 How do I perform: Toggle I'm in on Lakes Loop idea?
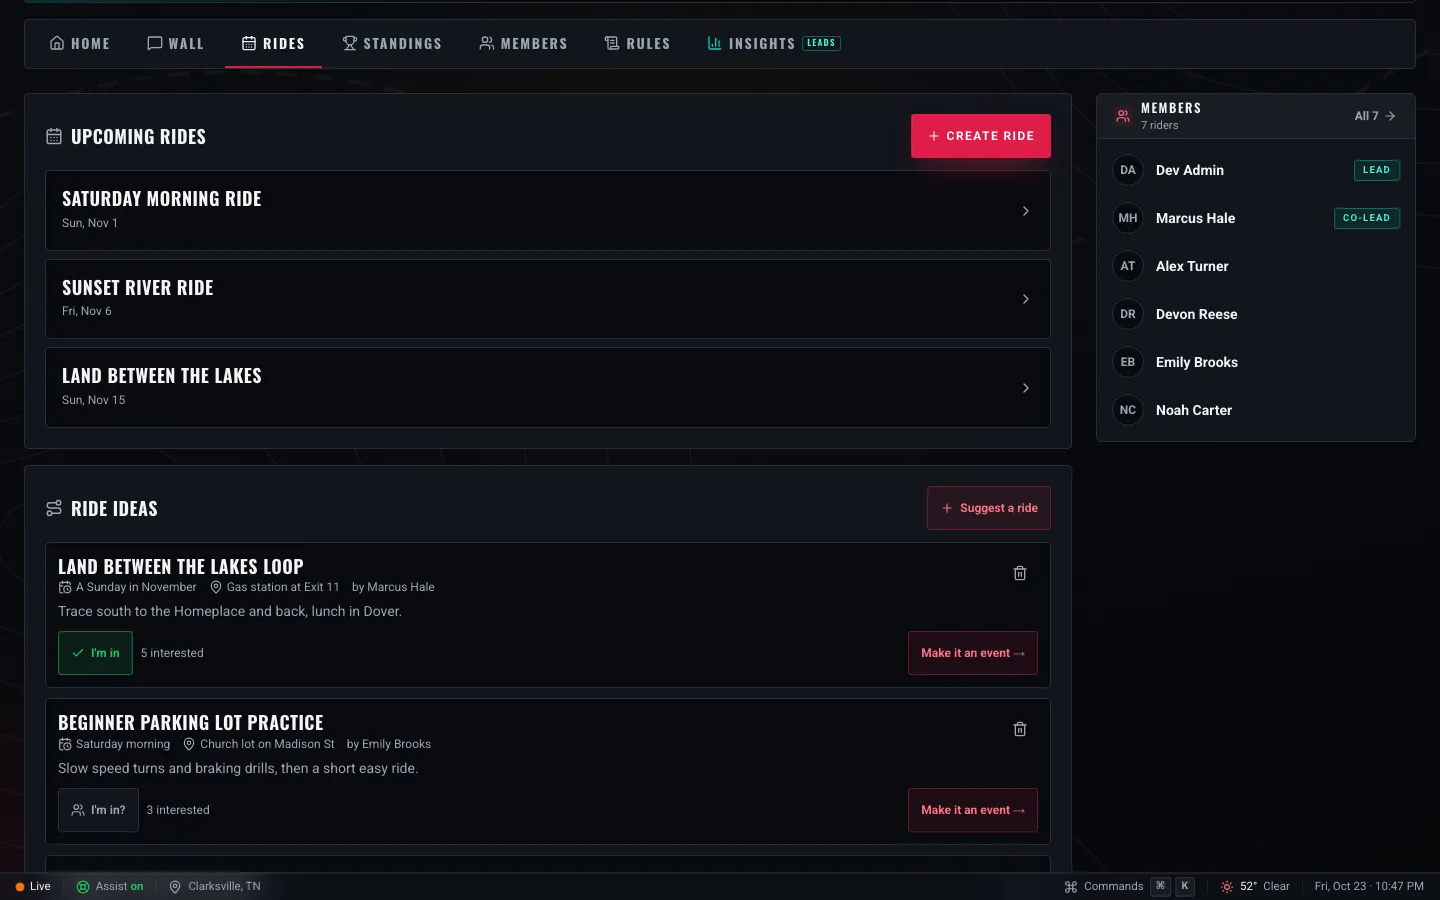95,653
